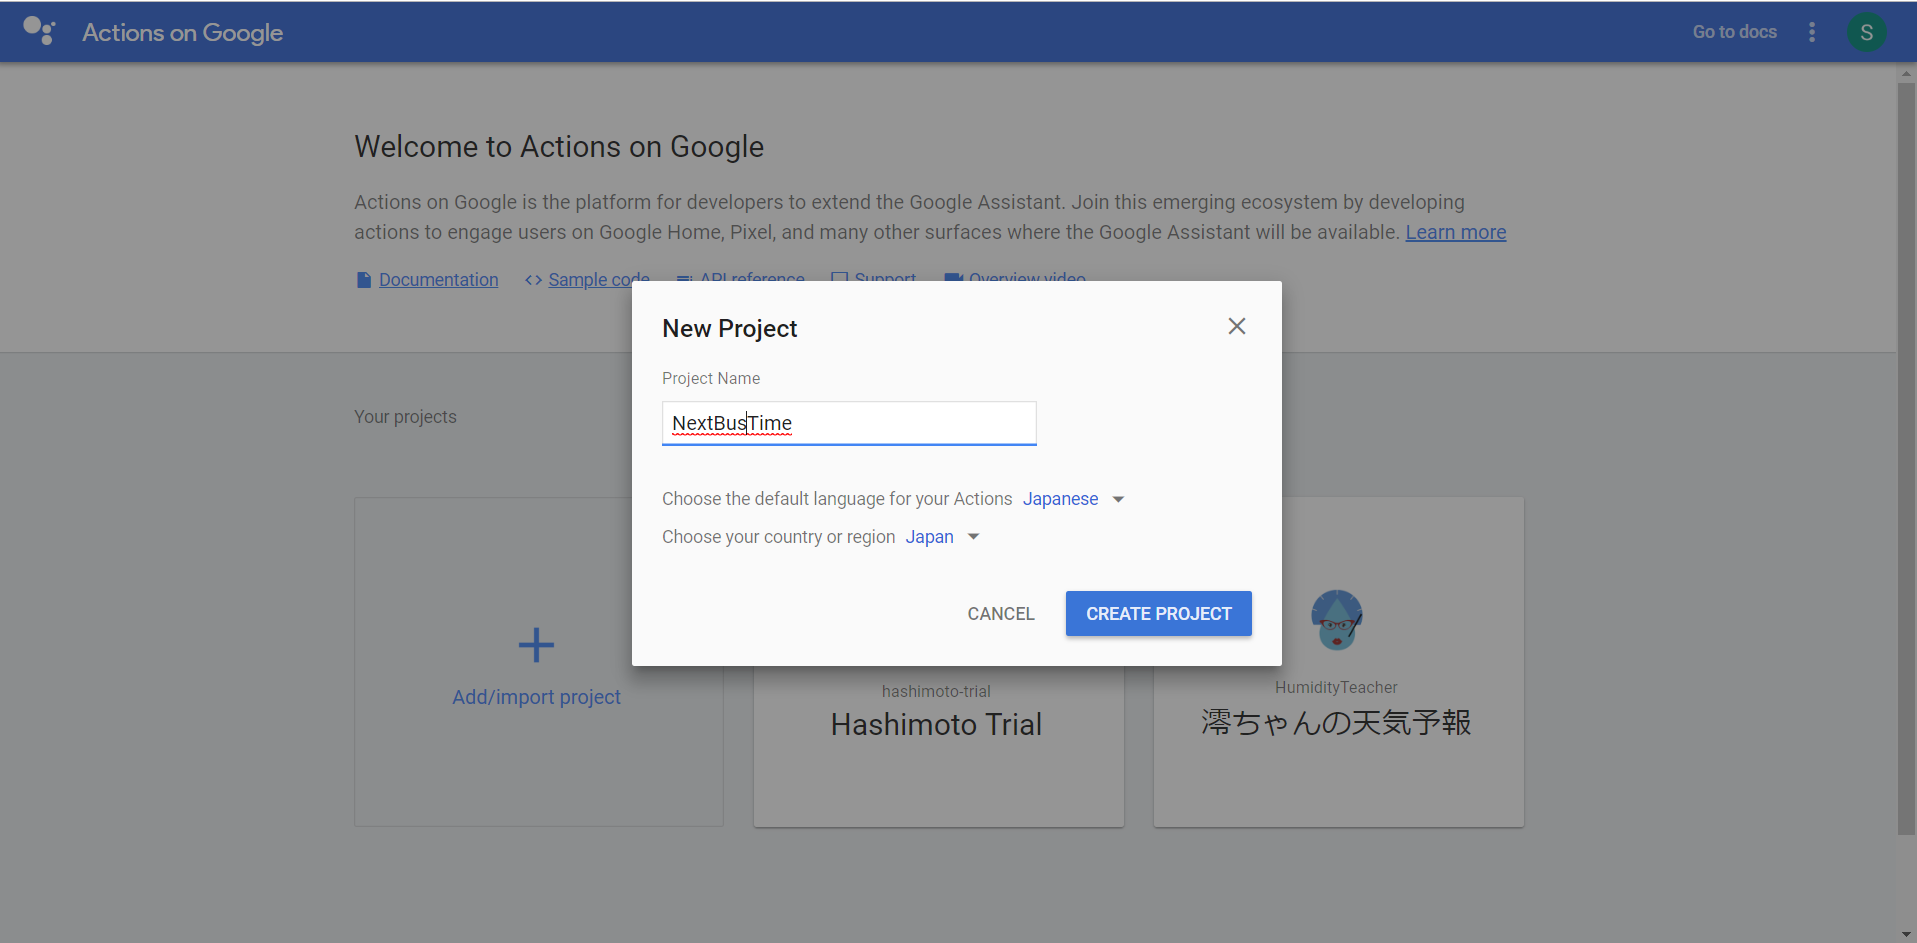1917x943 pixels.
Task: Open the Hashimoto Trial project card
Action: [938, 745]
